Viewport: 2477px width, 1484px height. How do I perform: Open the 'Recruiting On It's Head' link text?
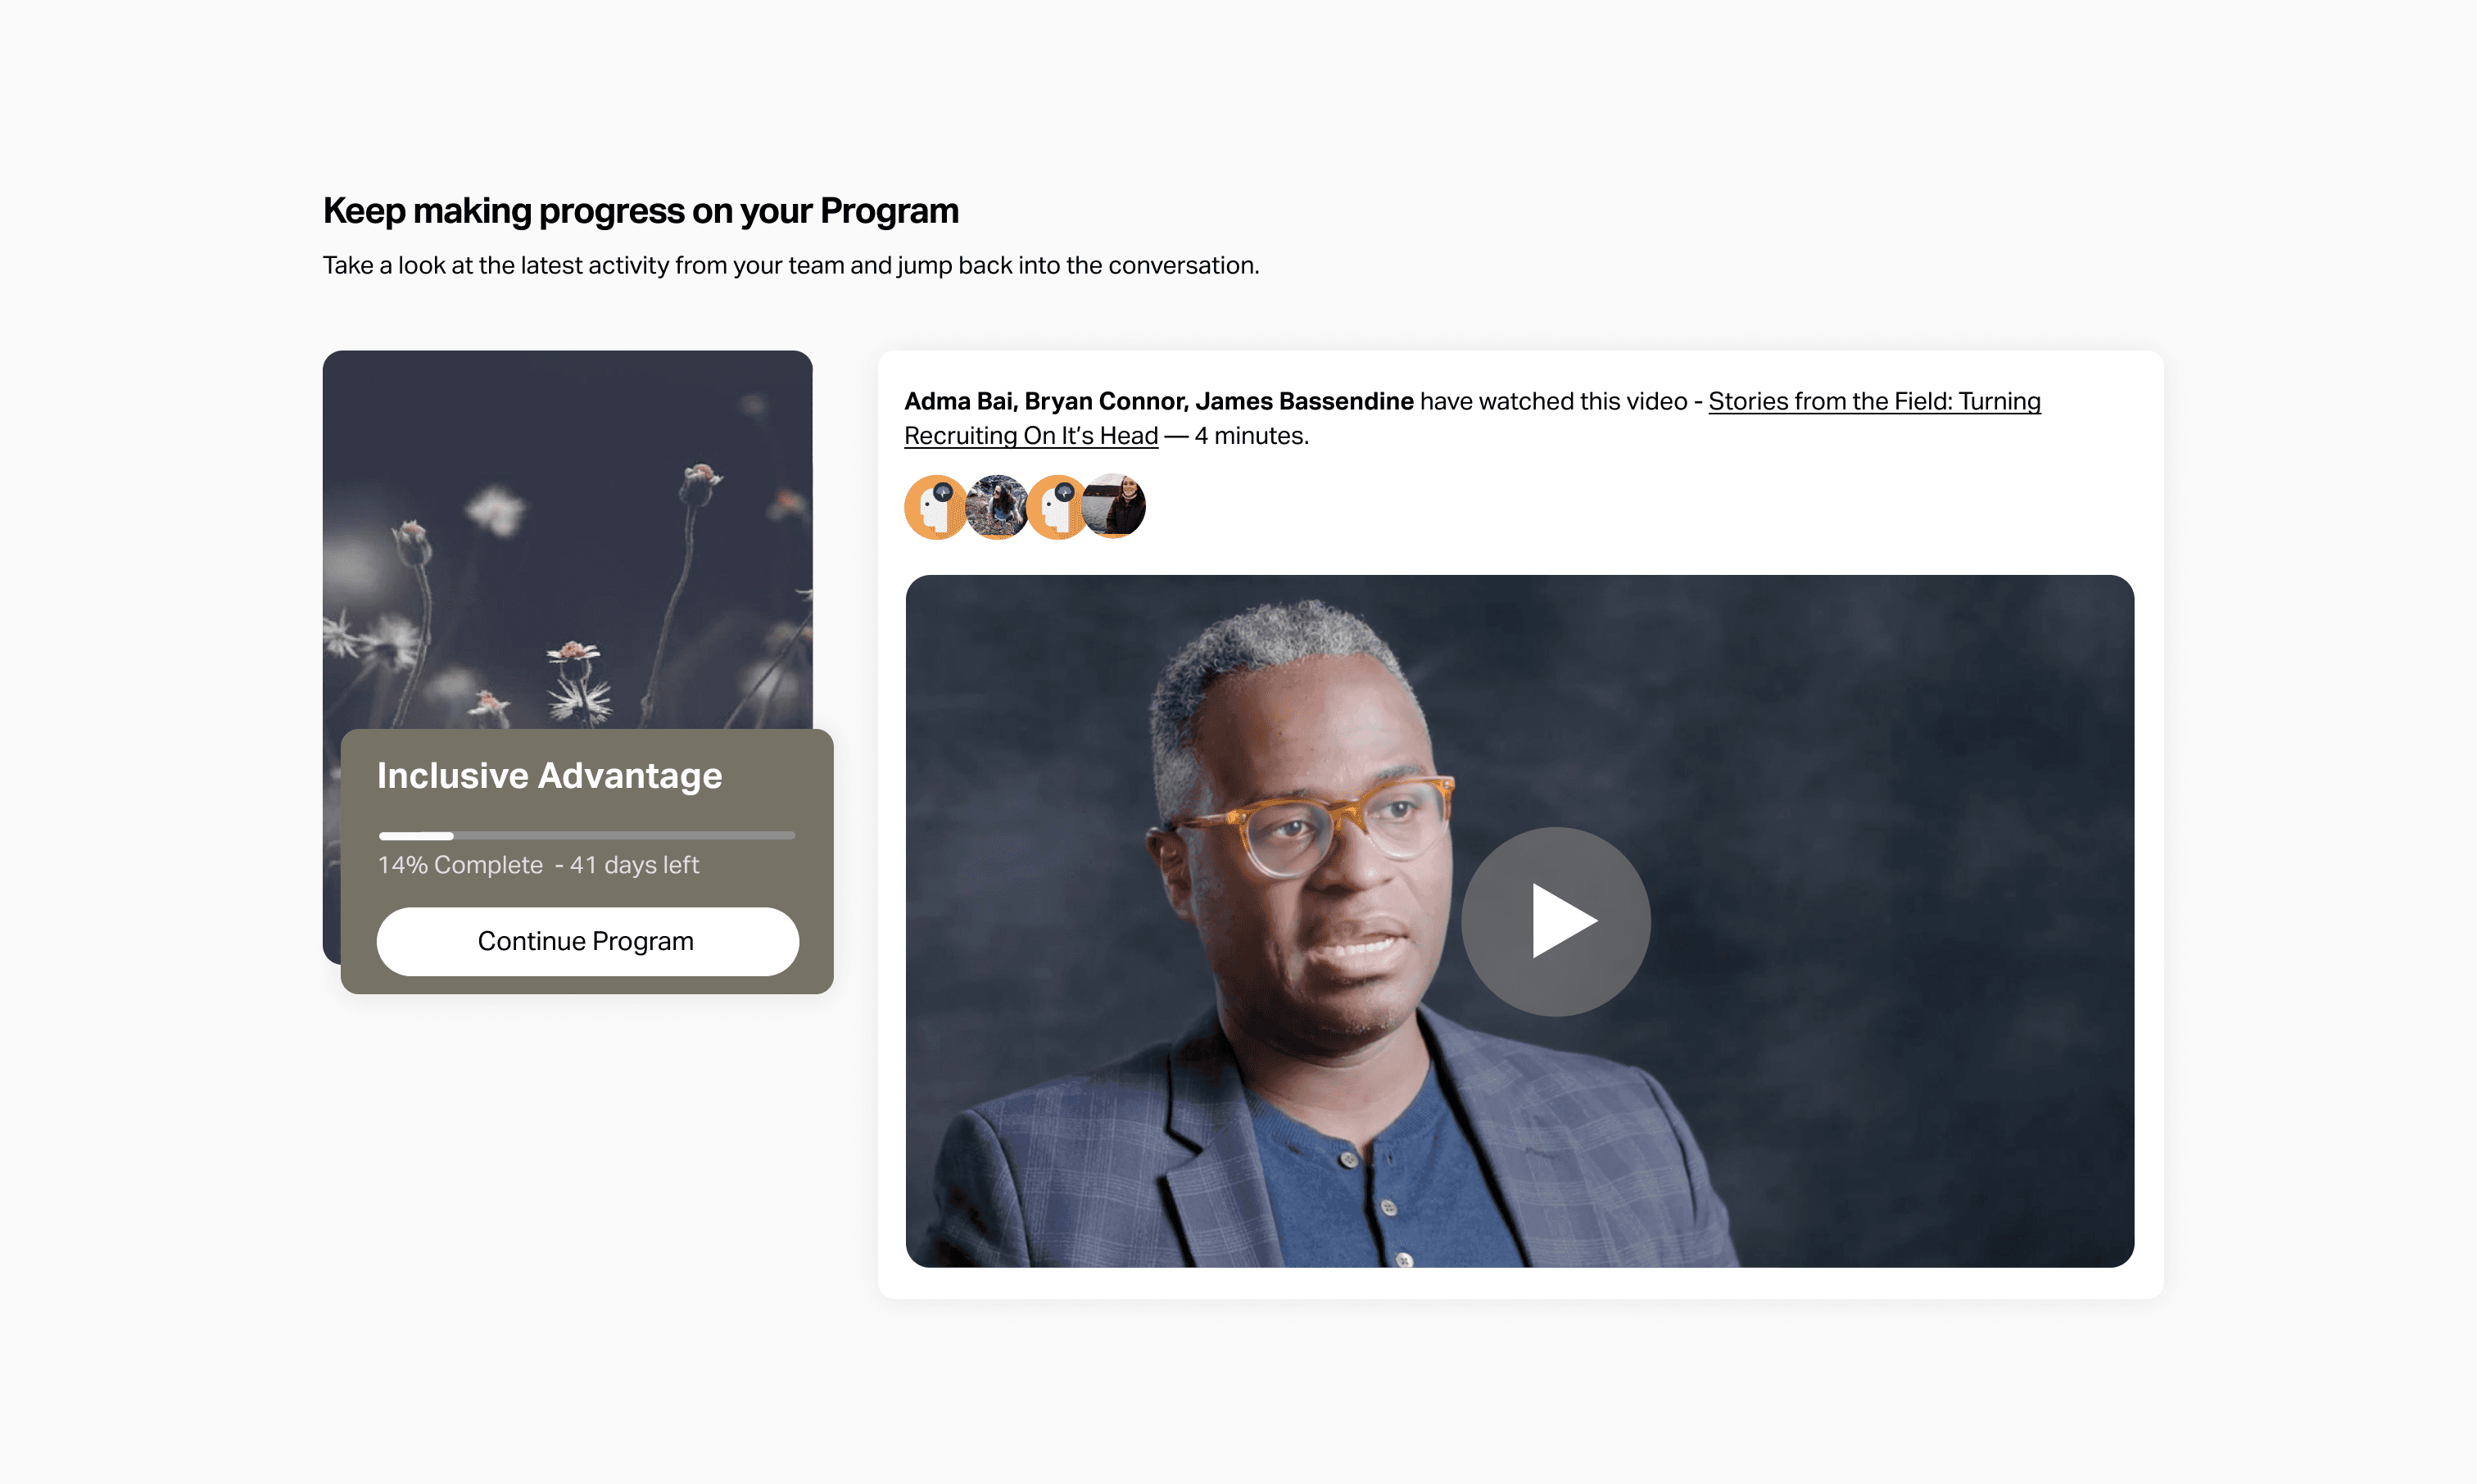(1031, 436)
